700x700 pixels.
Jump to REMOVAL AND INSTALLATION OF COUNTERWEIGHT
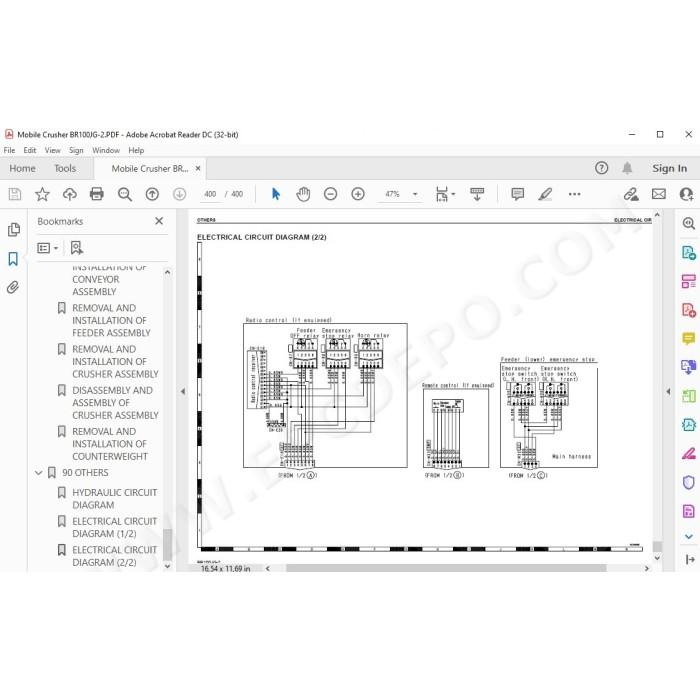click(x=110, y=444)
